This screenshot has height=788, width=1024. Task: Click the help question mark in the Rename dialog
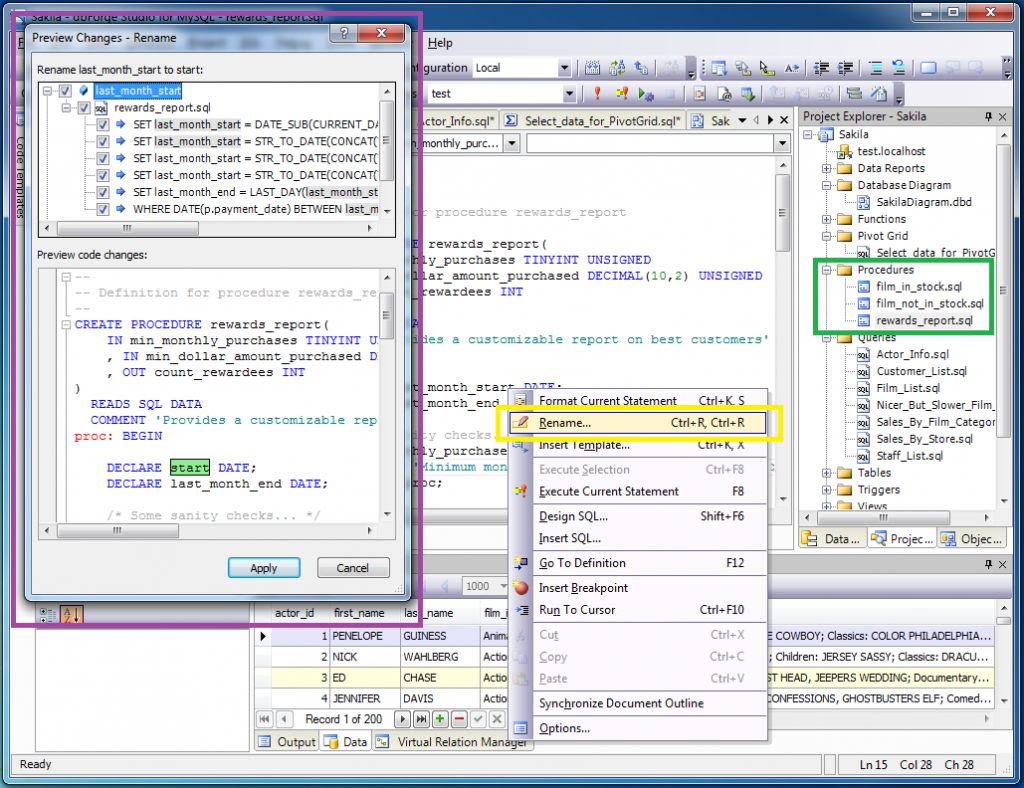(x=344, y=34)
